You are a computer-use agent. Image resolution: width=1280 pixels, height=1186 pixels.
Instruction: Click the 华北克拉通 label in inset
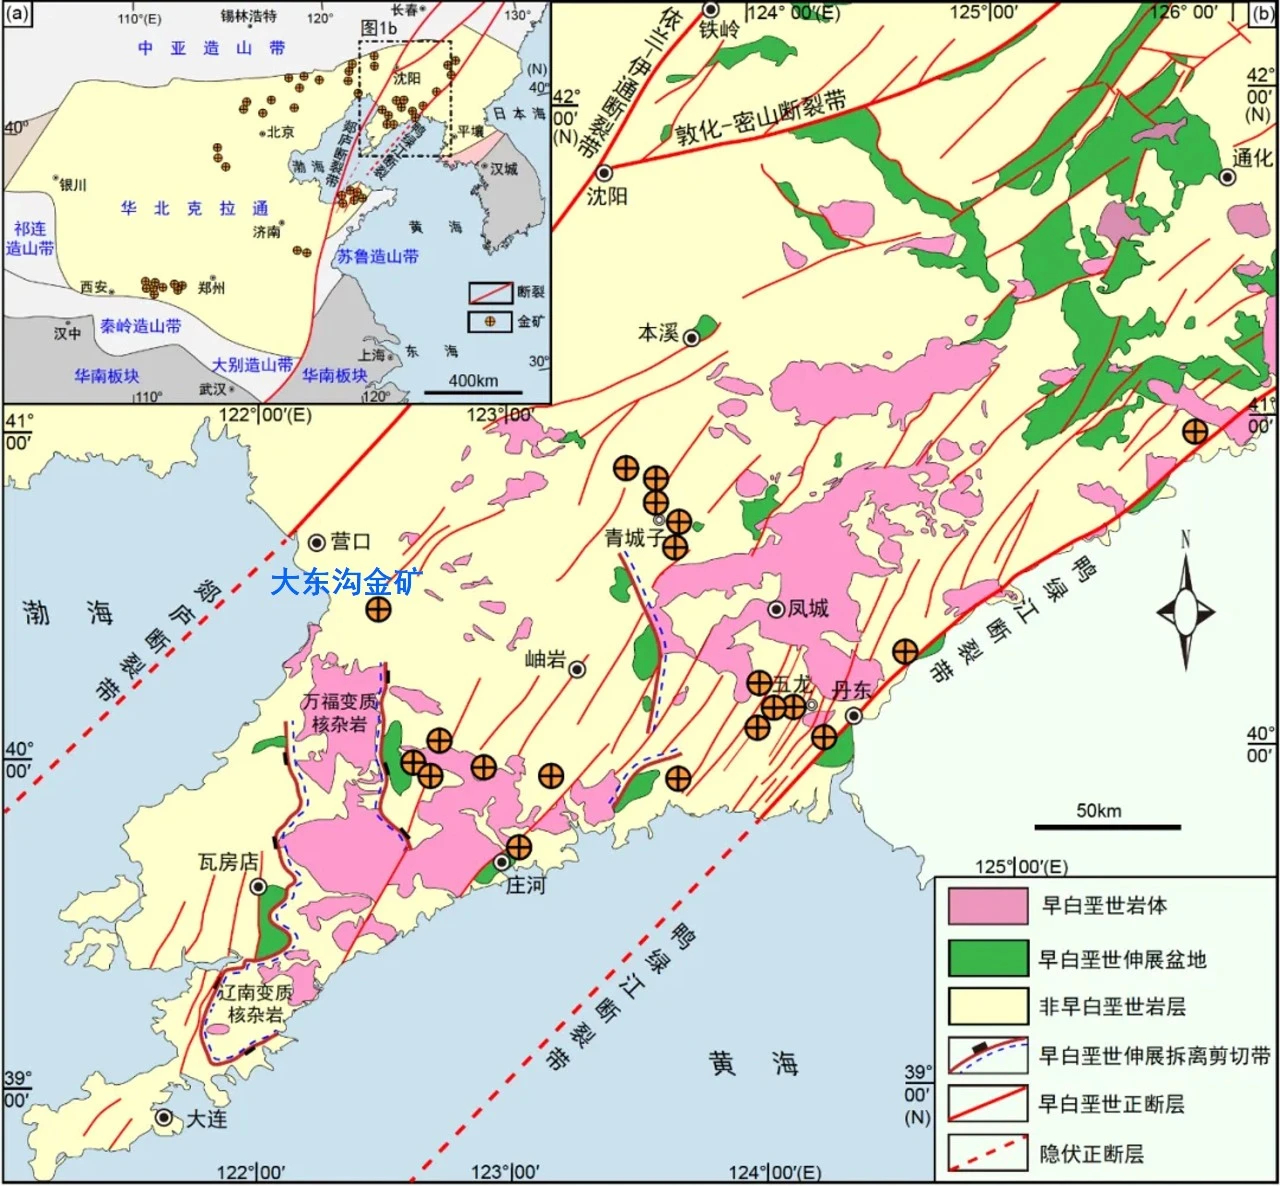pyautogui.click(x=195, y=208)
